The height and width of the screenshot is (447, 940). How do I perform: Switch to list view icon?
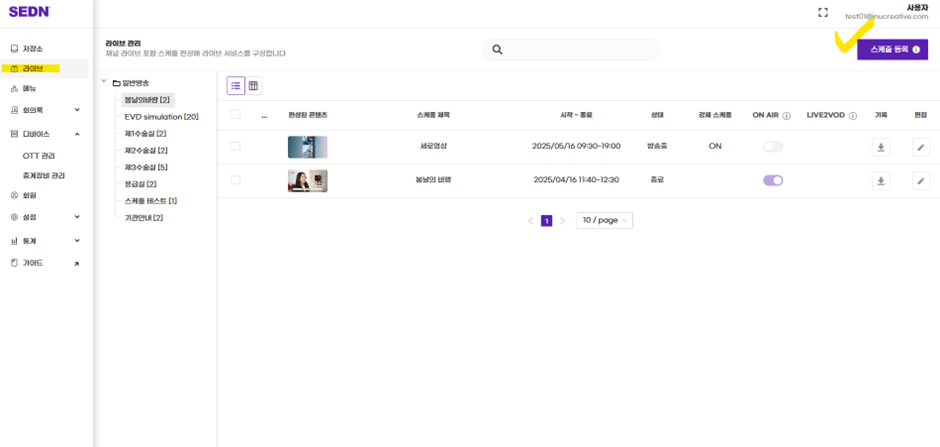coord(236,86)
